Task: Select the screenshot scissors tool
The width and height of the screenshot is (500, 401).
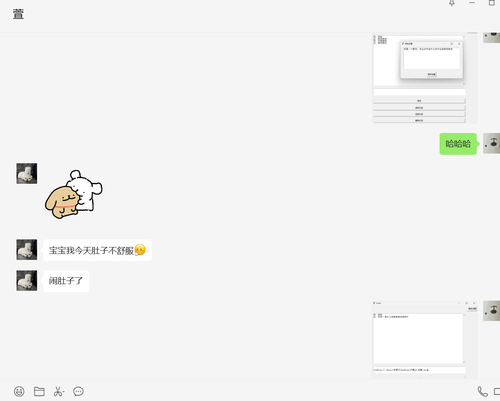Action: [x=58, y=391]
